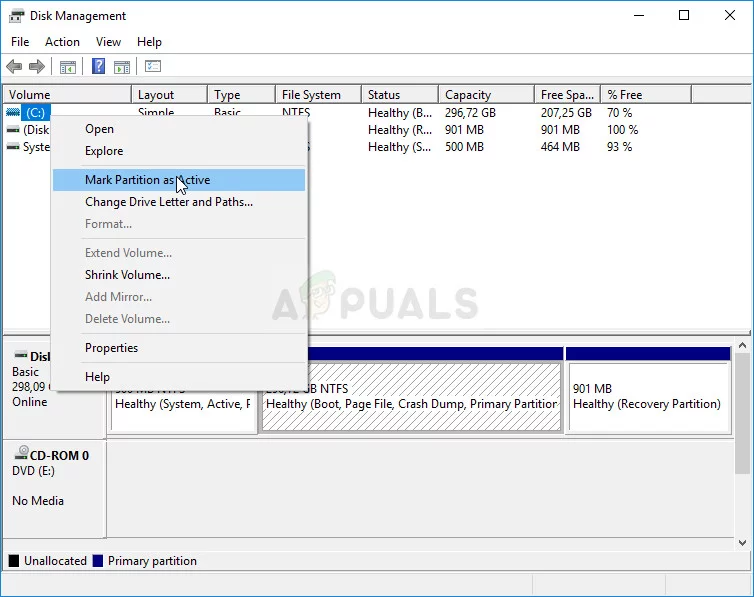The width and height of the screenshot is (754, 597).
Task: Click the 901 MB capacity cell
Action: pos(464,130)
